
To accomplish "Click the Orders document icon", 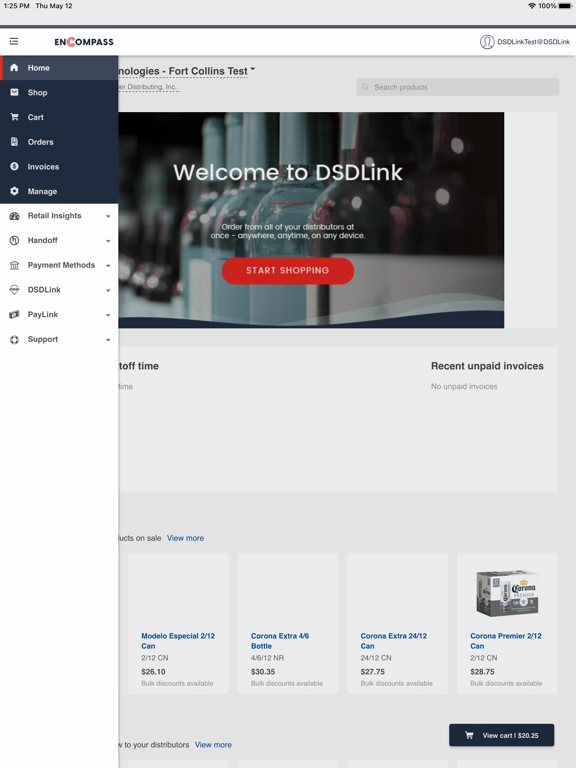I will click(14, 142).
